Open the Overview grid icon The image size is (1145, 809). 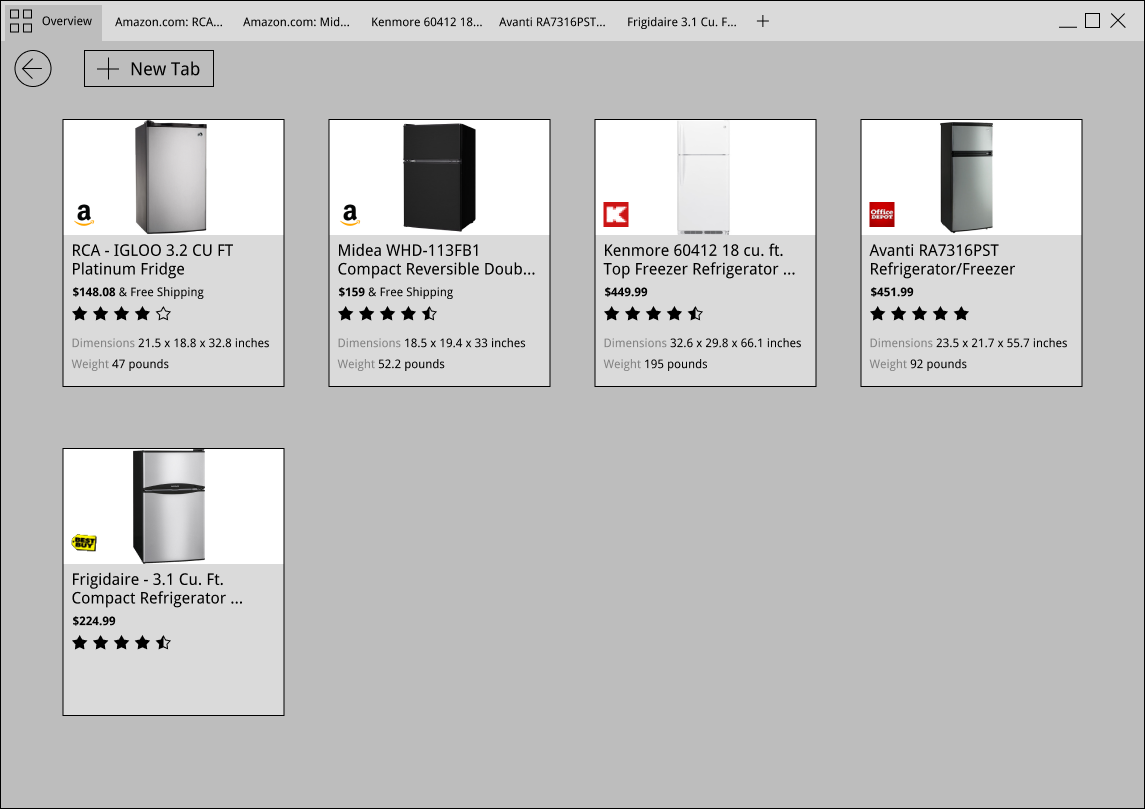(20, 21)
